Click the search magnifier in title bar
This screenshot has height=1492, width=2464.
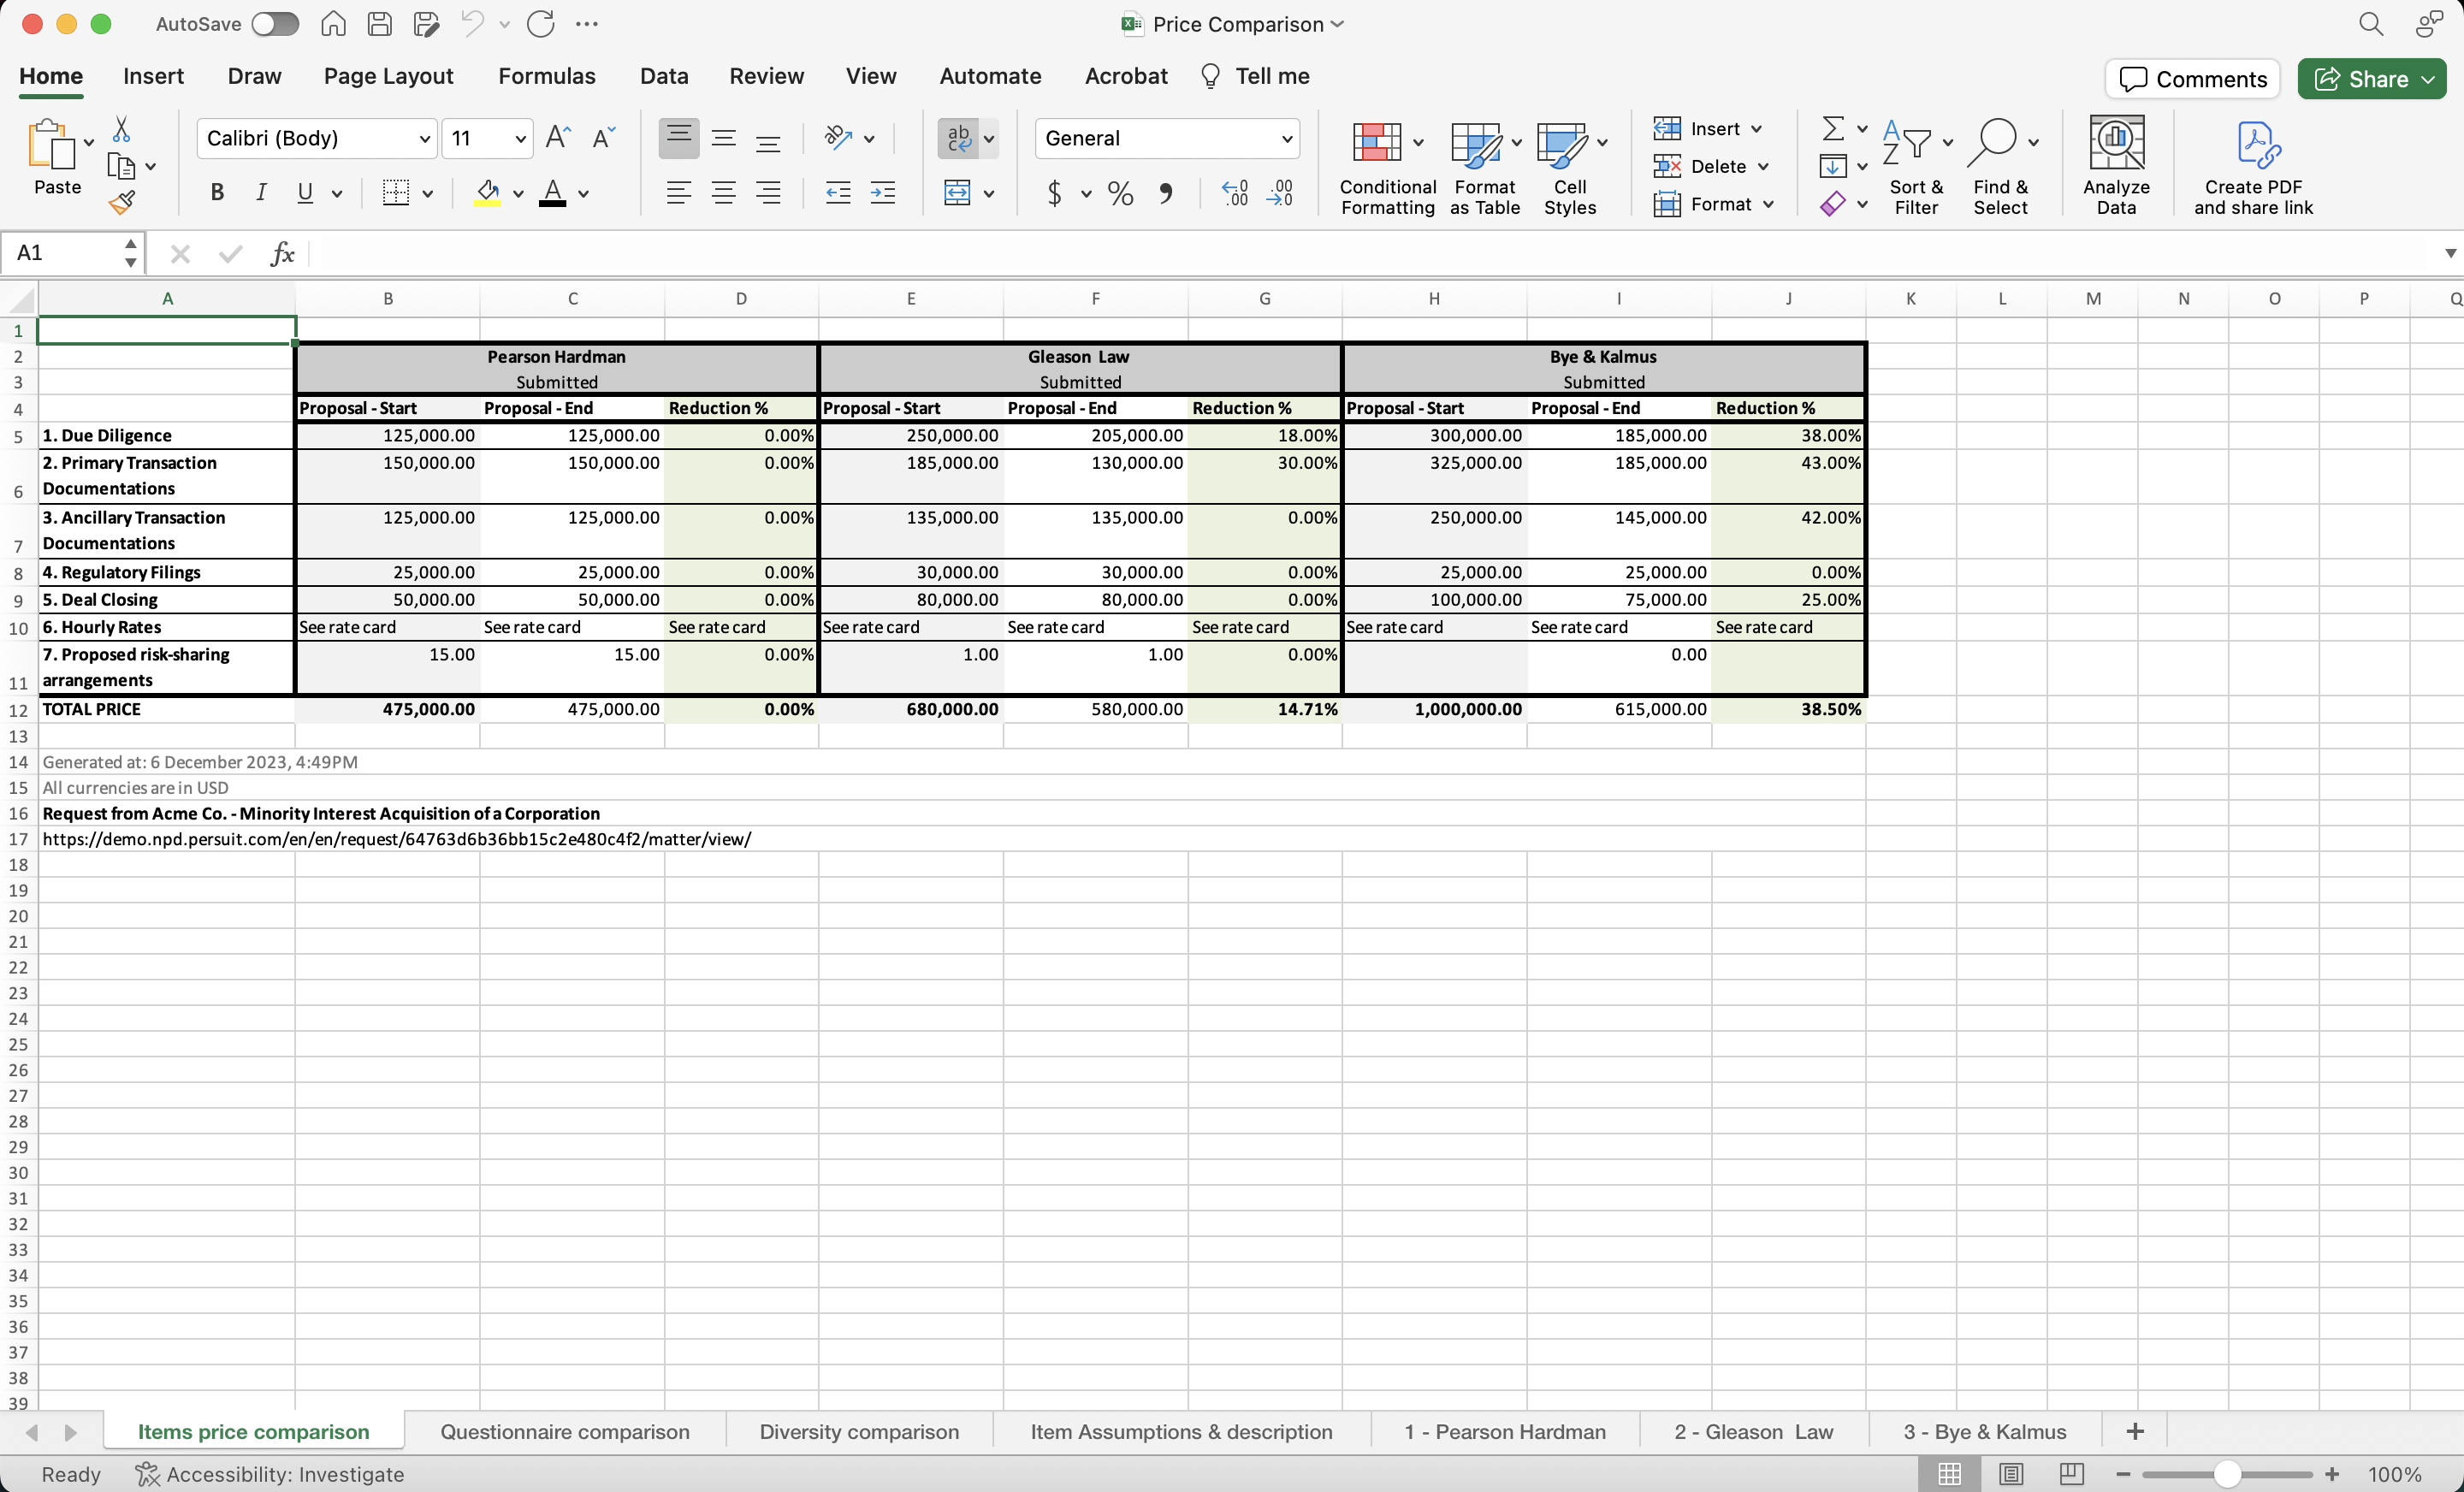(2371, 24)
